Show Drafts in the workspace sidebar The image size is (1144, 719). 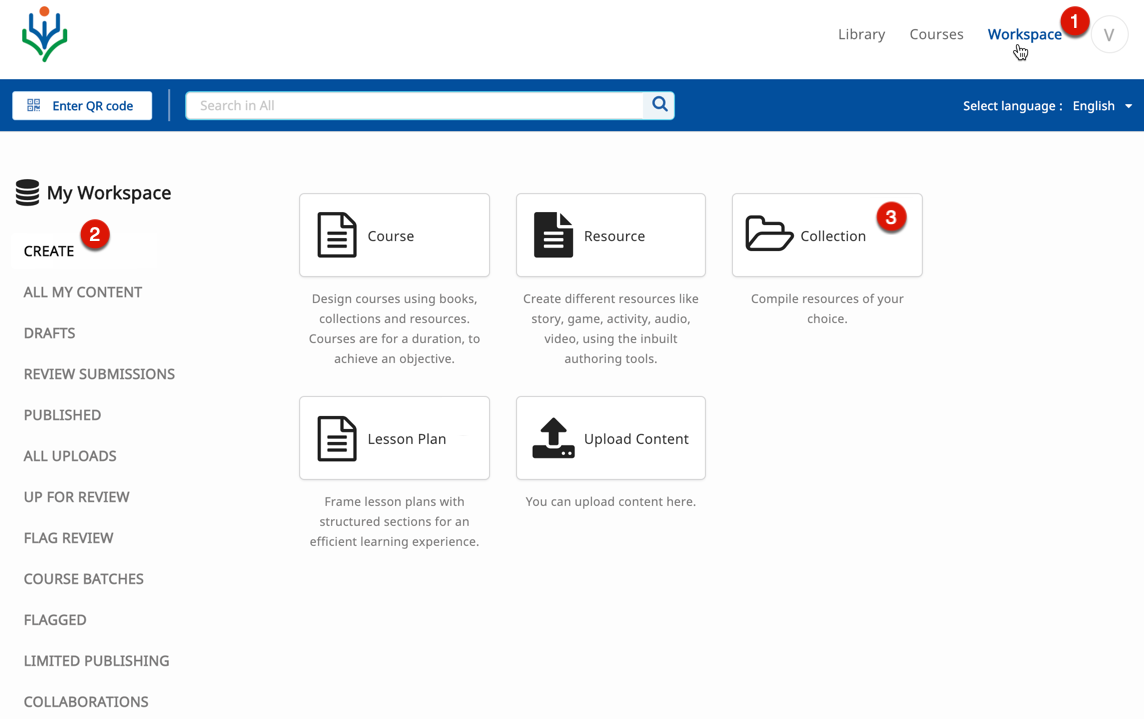pos(49,333)
